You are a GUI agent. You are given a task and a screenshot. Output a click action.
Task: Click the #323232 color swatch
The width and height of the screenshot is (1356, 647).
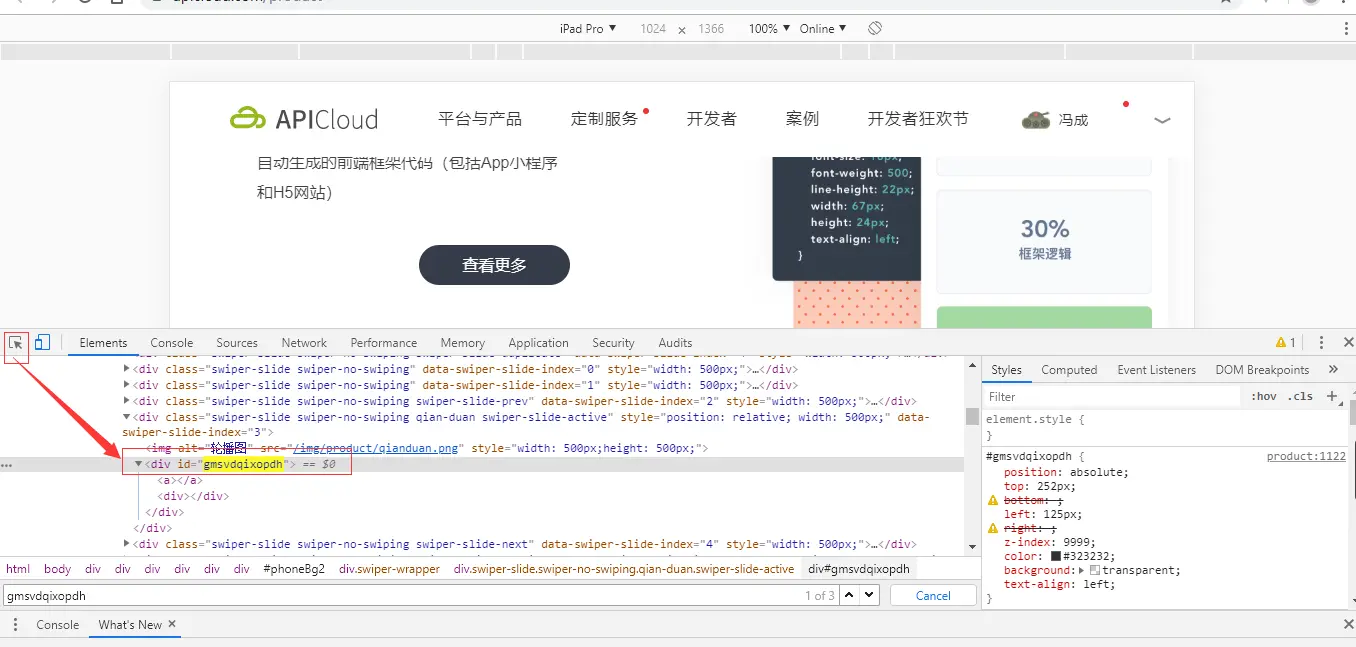tap(1055, 556)
